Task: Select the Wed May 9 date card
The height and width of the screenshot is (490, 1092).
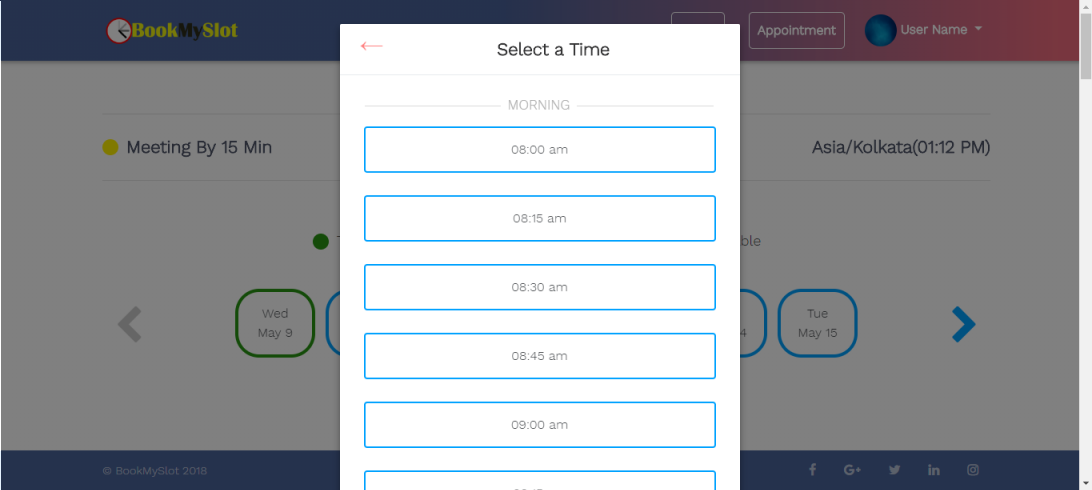Action: coord(275,323)
